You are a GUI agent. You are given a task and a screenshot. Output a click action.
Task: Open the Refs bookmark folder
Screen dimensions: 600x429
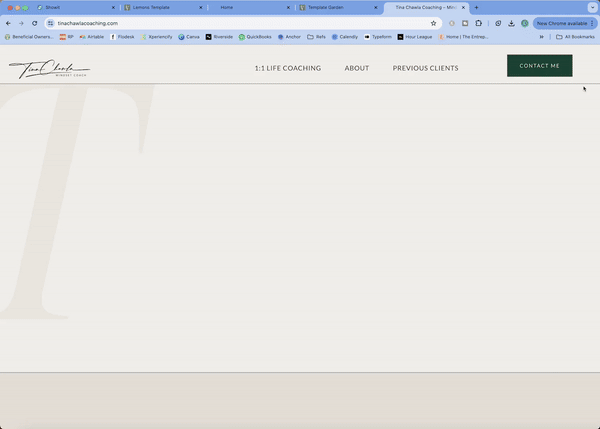pyautogui.click(x=316, y=37)
